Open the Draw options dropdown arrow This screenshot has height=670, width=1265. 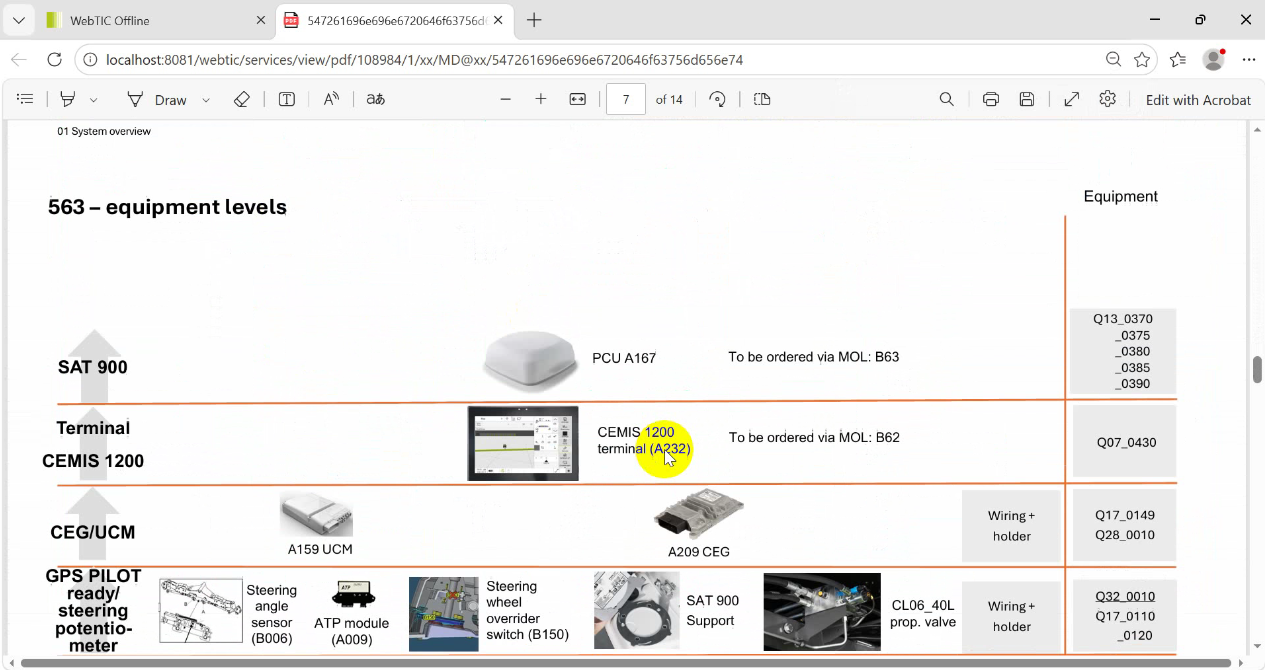tap(206, 100)
